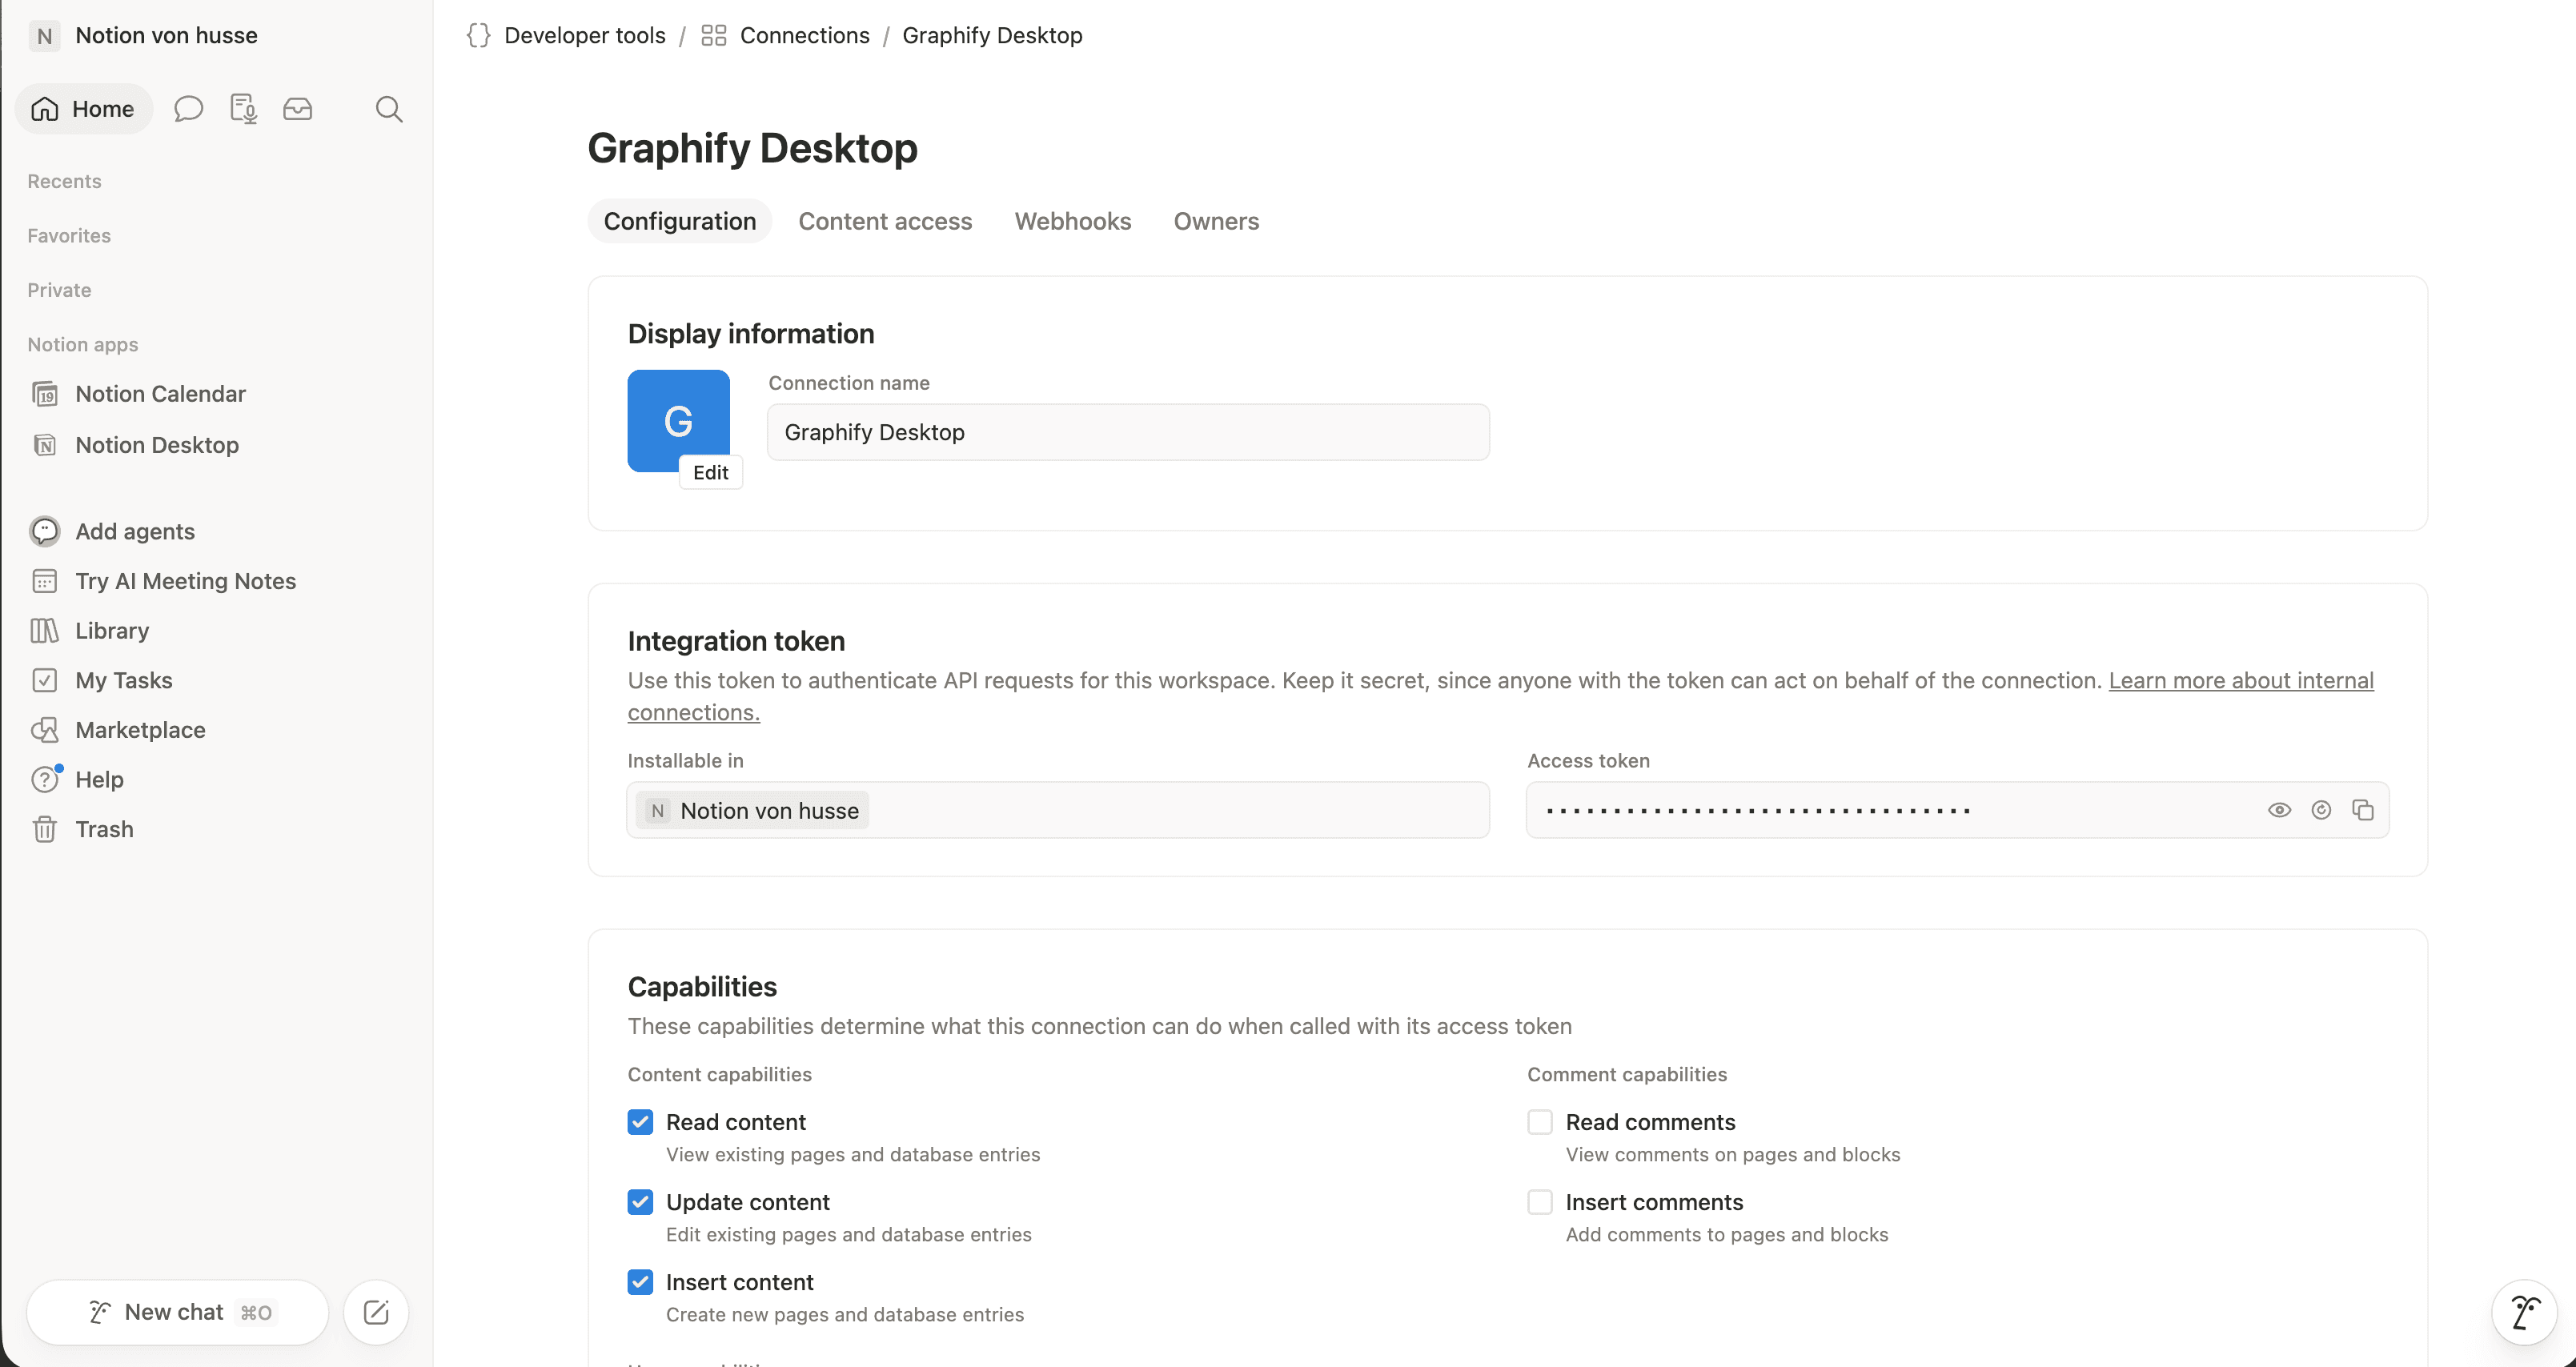2576x1367 pixels.
Task: Open the AI meeting notes microphone icon
Action: tap(243, 109)
